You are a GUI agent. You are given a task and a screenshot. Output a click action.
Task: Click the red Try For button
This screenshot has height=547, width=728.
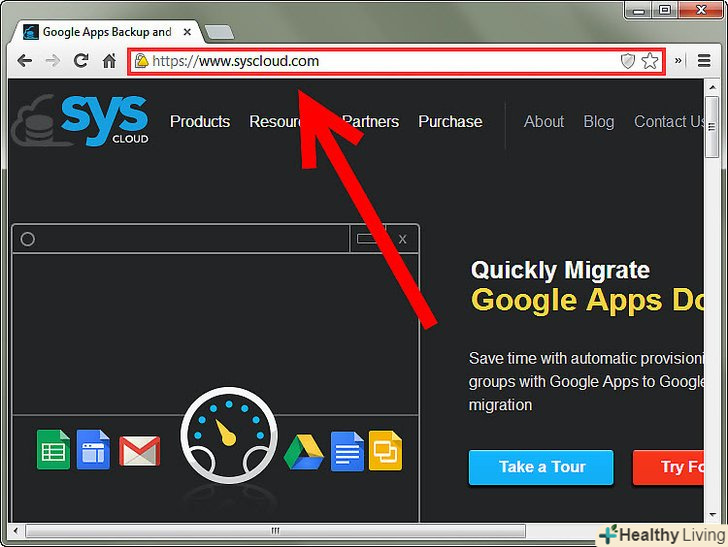click(x=668, y=467)
